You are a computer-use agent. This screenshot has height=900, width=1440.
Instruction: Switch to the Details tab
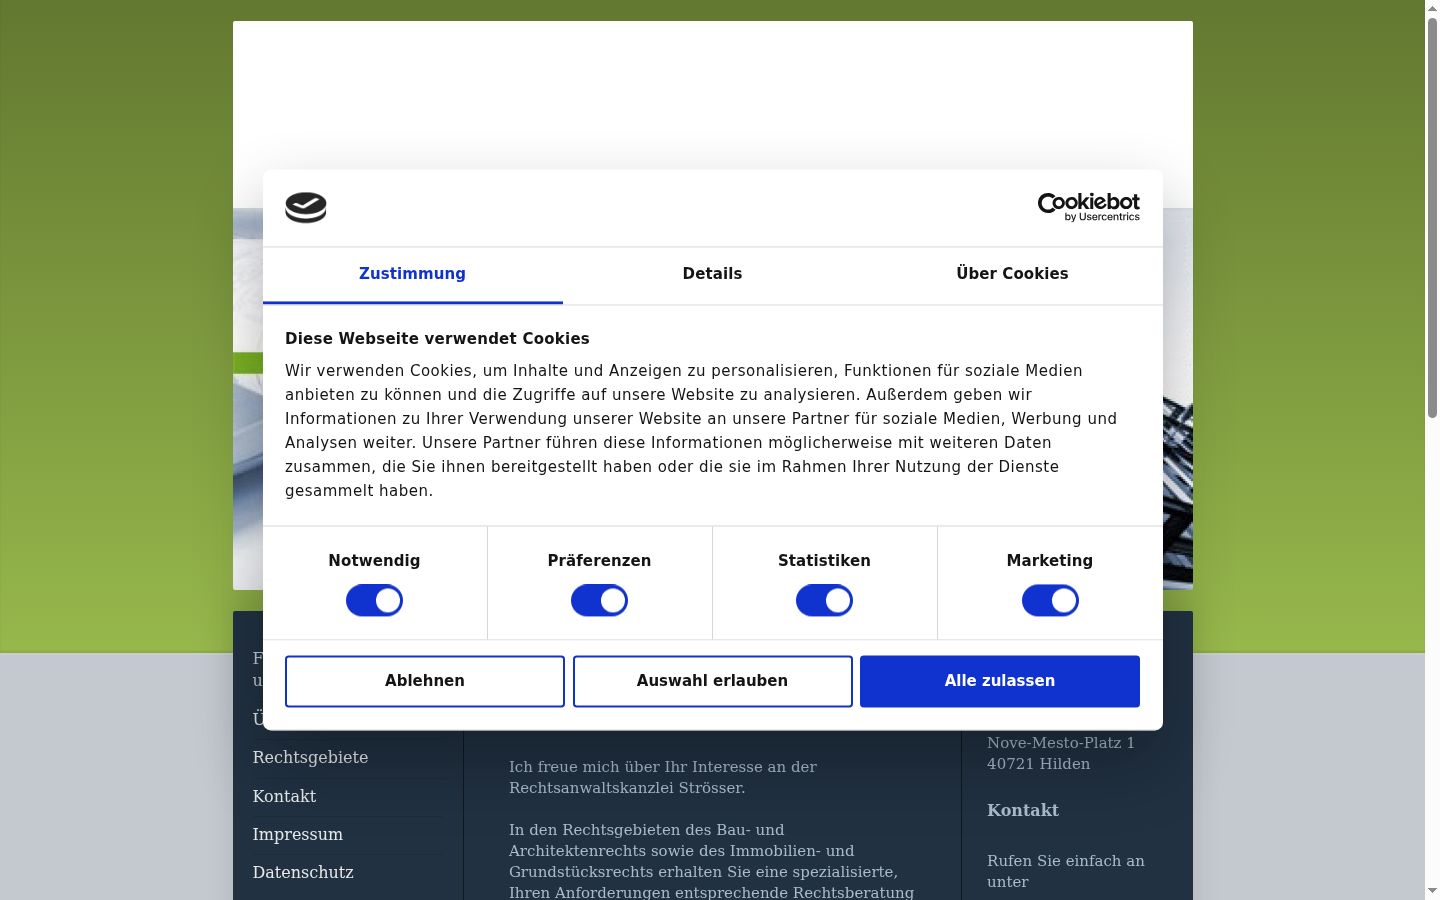coord(712,274)
